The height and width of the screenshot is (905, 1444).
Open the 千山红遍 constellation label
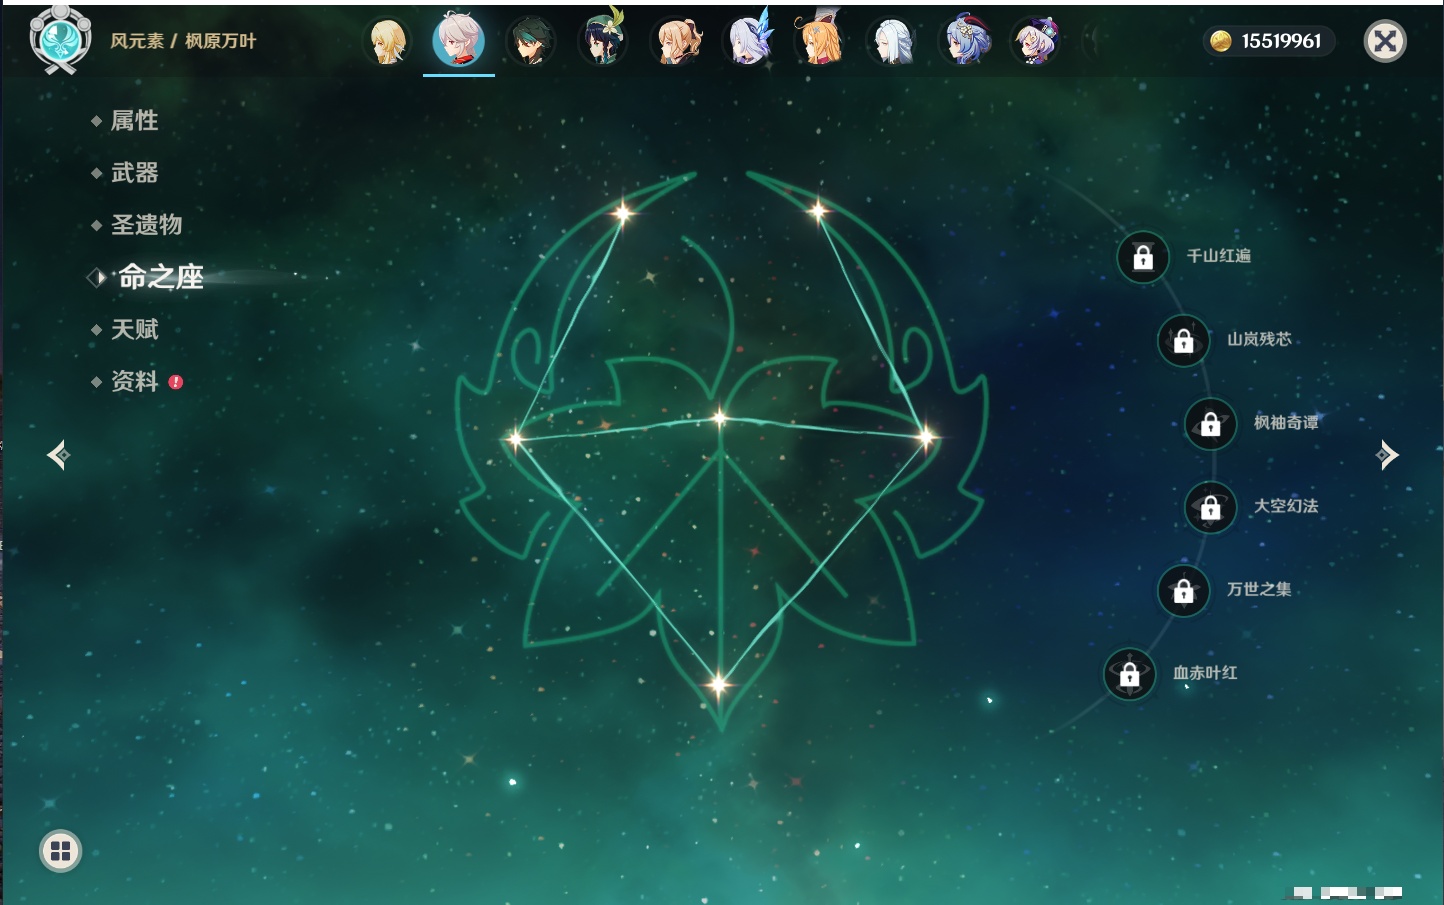pos(1219,256)
